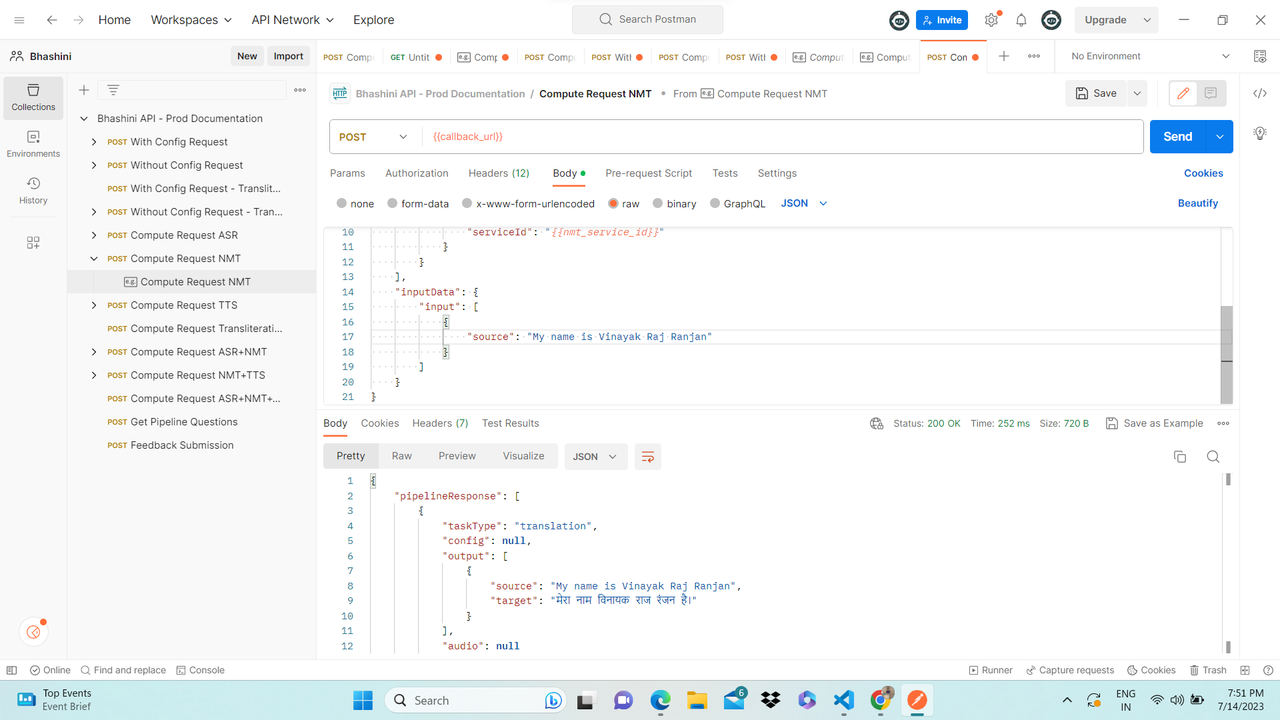The image size is (1280, 720).
Task: Toggle response line wrap icon
Action: pyautogui.click(x=648, y=457)
